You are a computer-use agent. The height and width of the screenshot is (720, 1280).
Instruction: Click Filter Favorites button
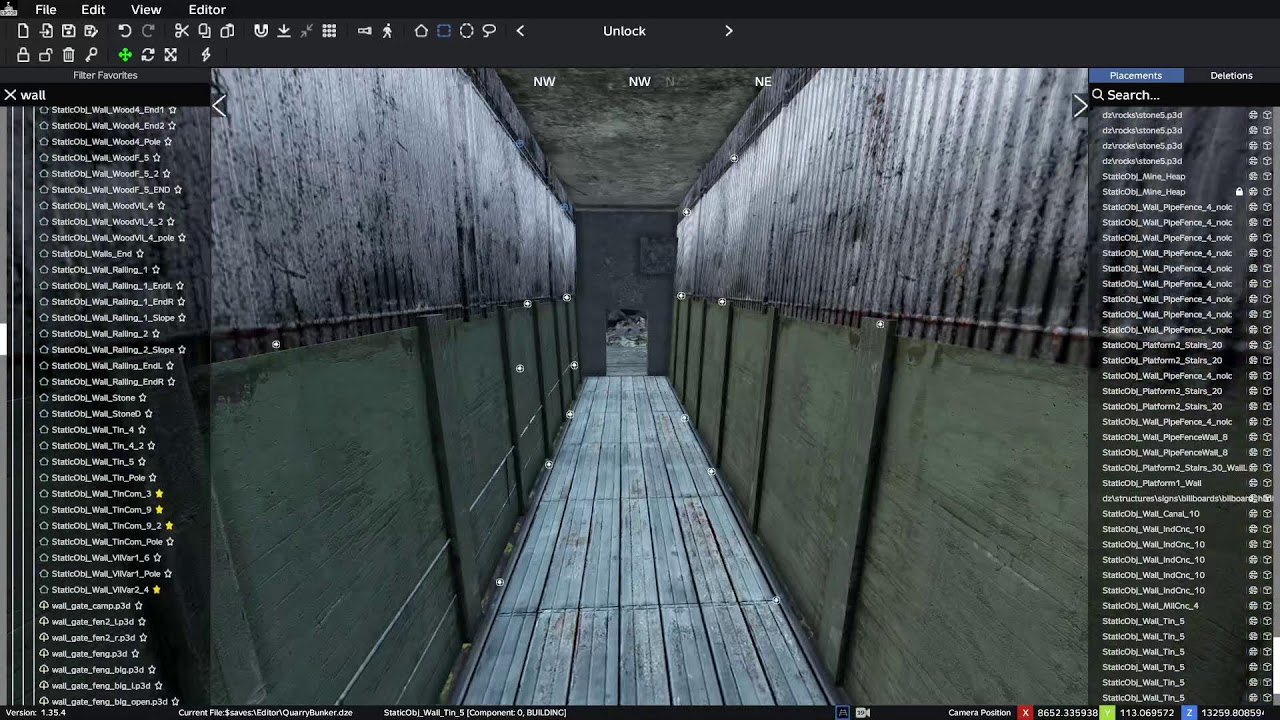pyautogui.click(x=105, y=75)
